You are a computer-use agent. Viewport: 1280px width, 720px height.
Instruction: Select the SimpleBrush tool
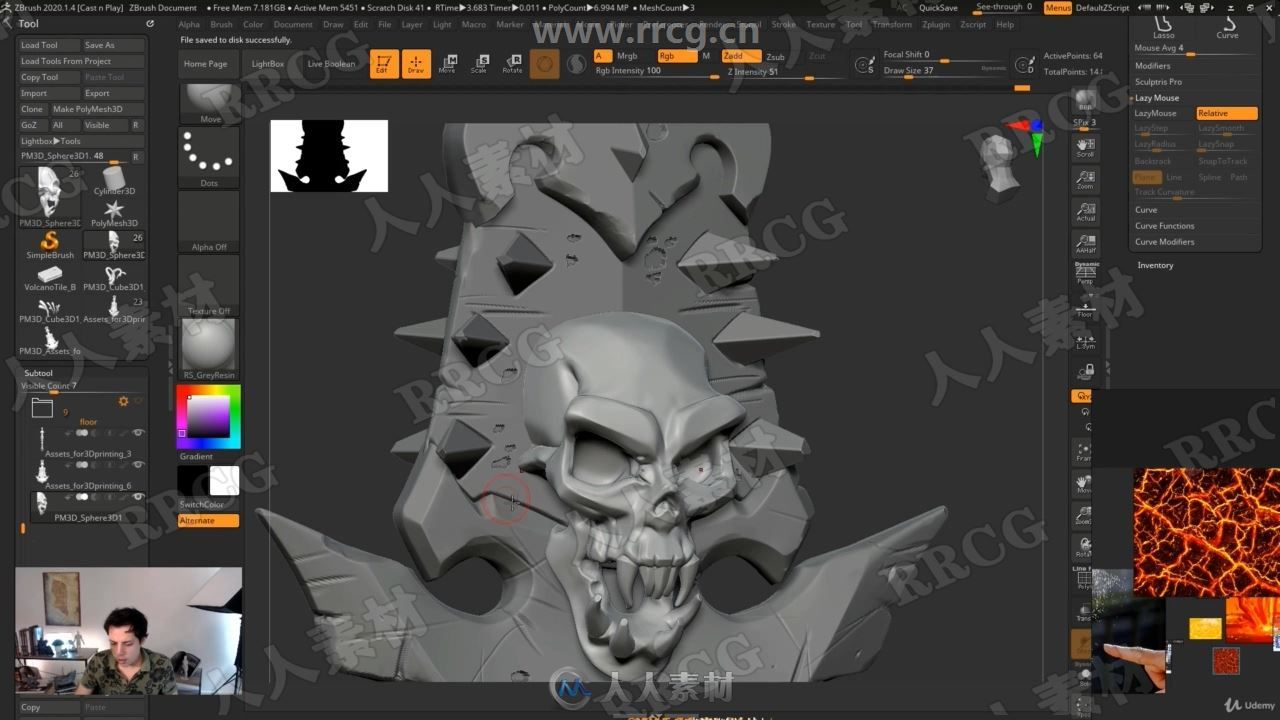click(x=50, y=245)
